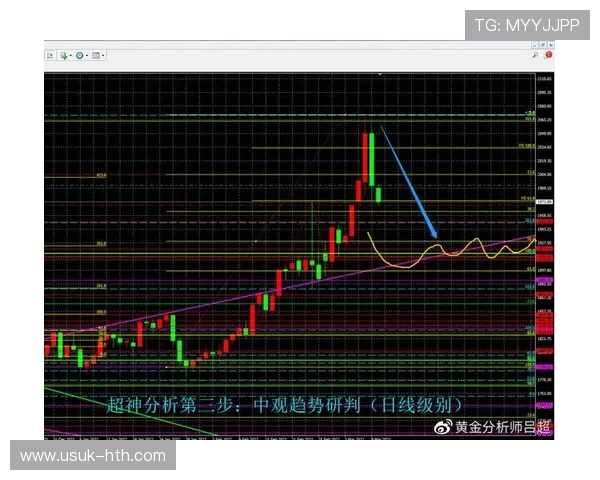Click price label 1776.30 on axis
Viewport: 600px width, 480px height.
coord(544,380)
